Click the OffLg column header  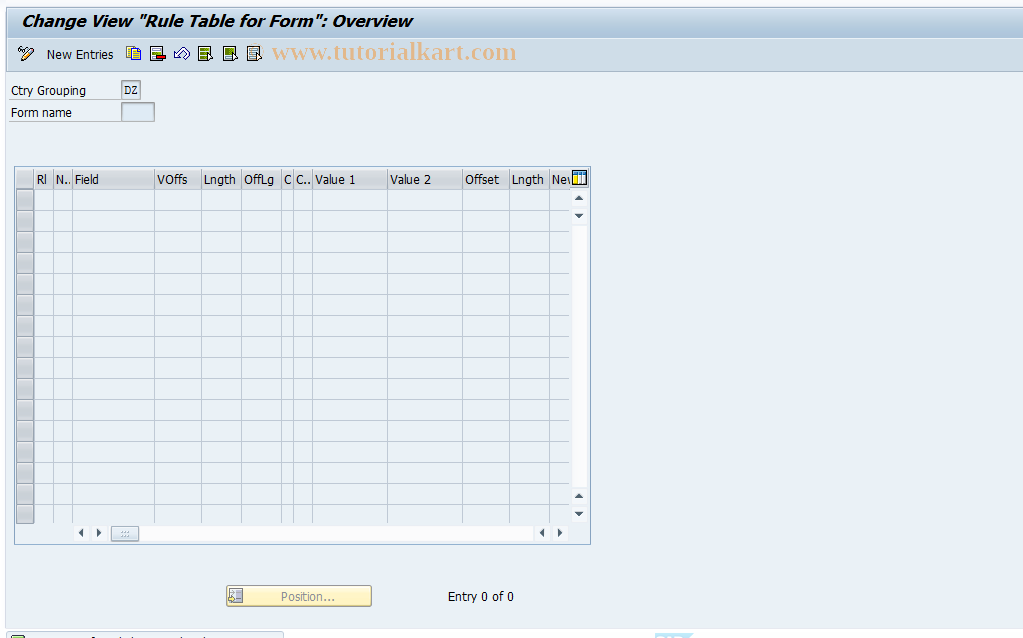pos(261,179)
